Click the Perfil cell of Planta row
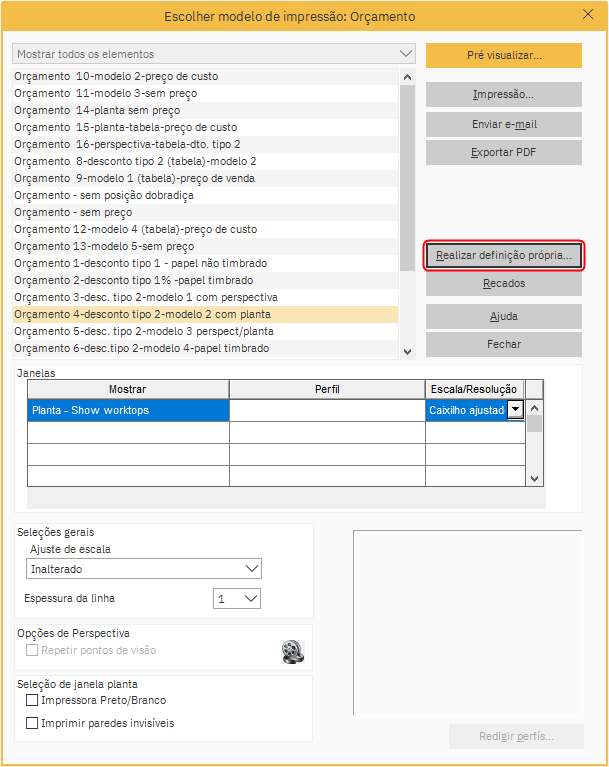The image size is (609, 767). click(x=327, y=410)
